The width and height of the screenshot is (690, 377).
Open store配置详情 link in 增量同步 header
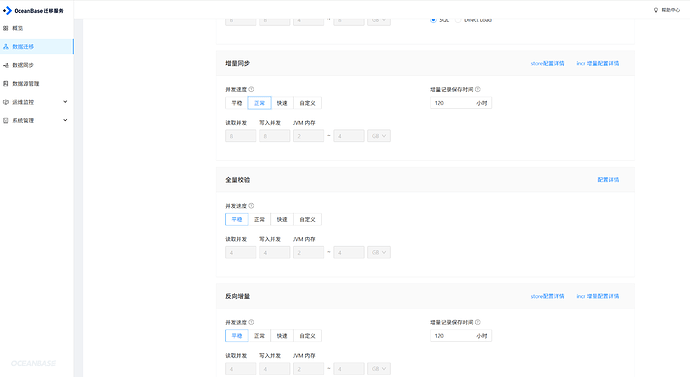pyautogui.click(x=547, y=63)
